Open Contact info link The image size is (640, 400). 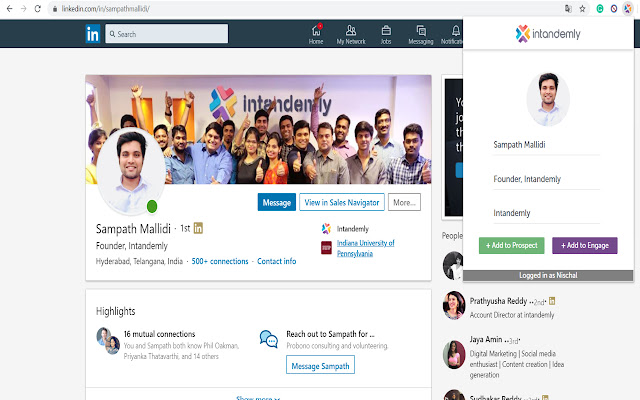(x=277, y=261)
